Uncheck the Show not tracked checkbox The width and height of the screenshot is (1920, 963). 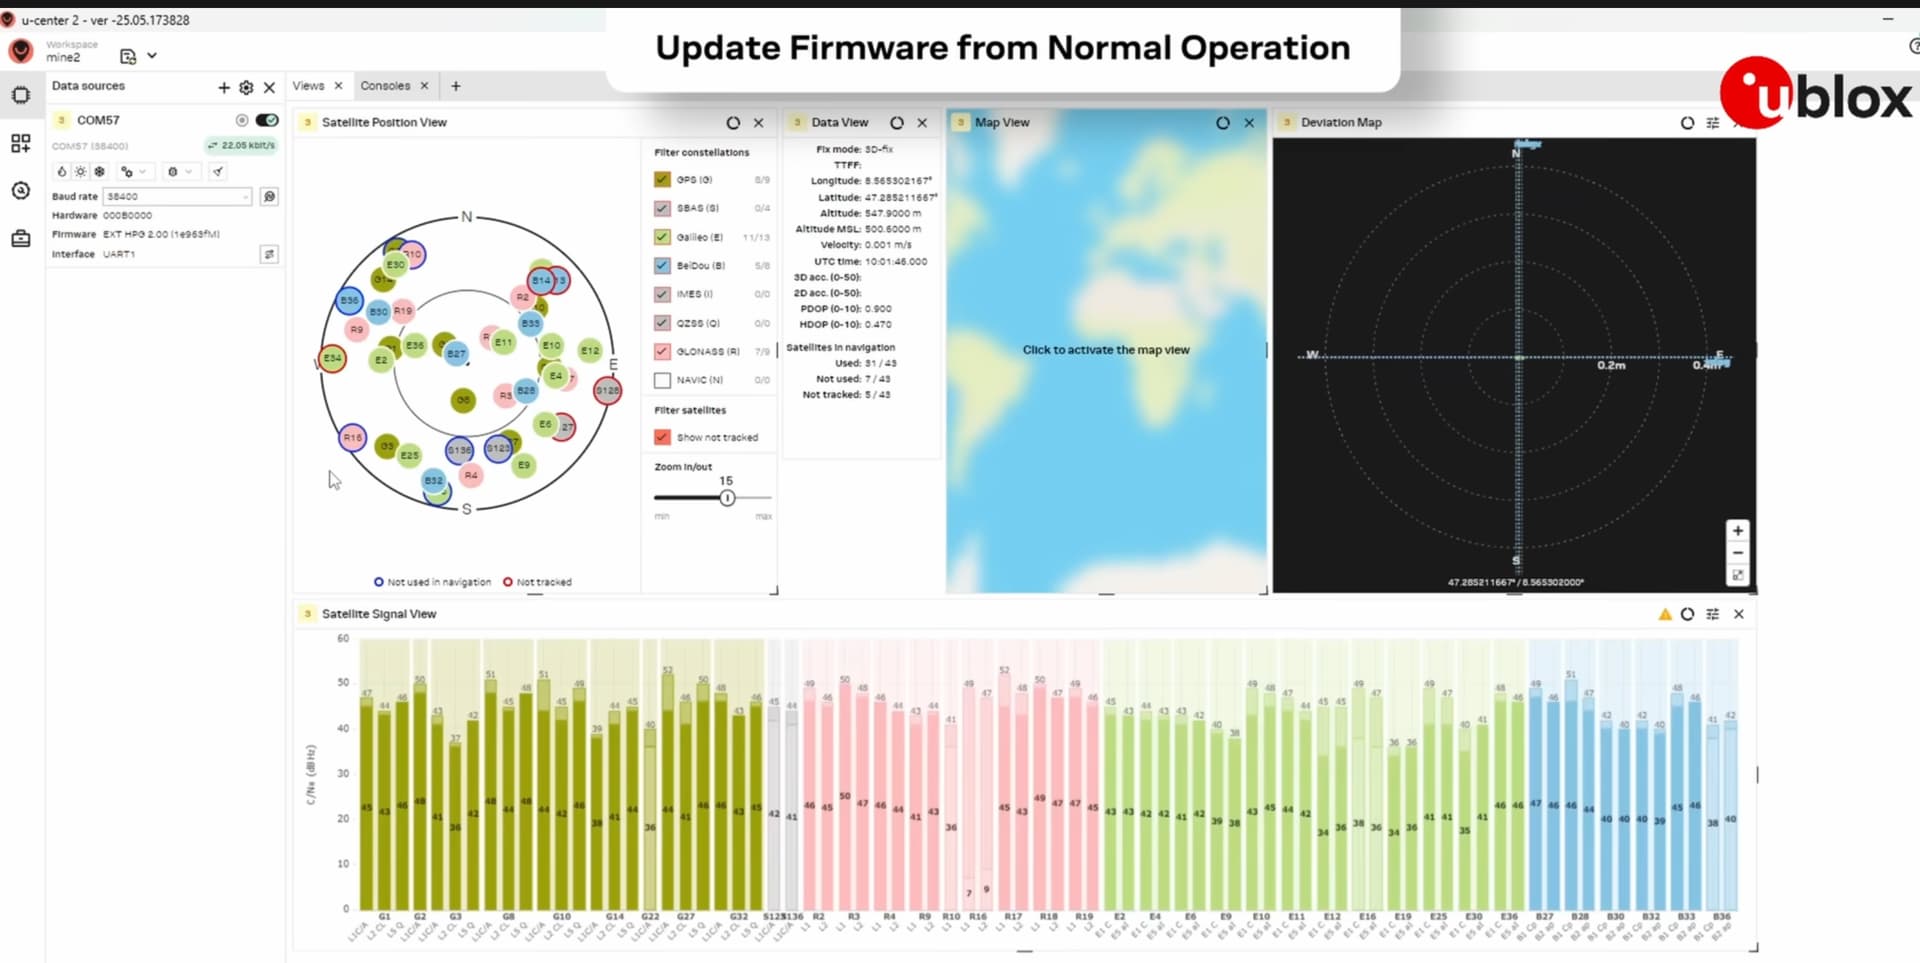coord(662,437)
